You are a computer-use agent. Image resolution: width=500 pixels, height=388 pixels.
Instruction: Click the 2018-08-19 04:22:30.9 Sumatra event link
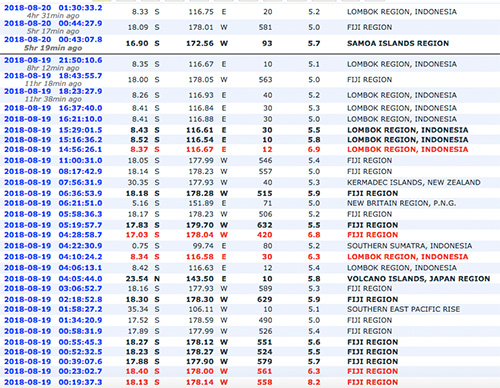coord(53,246)
